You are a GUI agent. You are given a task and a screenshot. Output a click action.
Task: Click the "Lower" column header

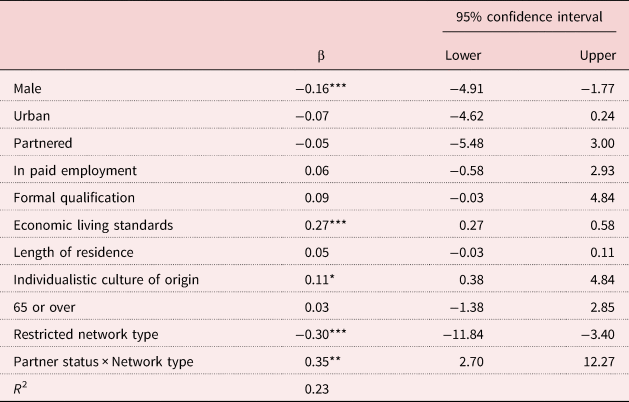[x=461, y=56]
